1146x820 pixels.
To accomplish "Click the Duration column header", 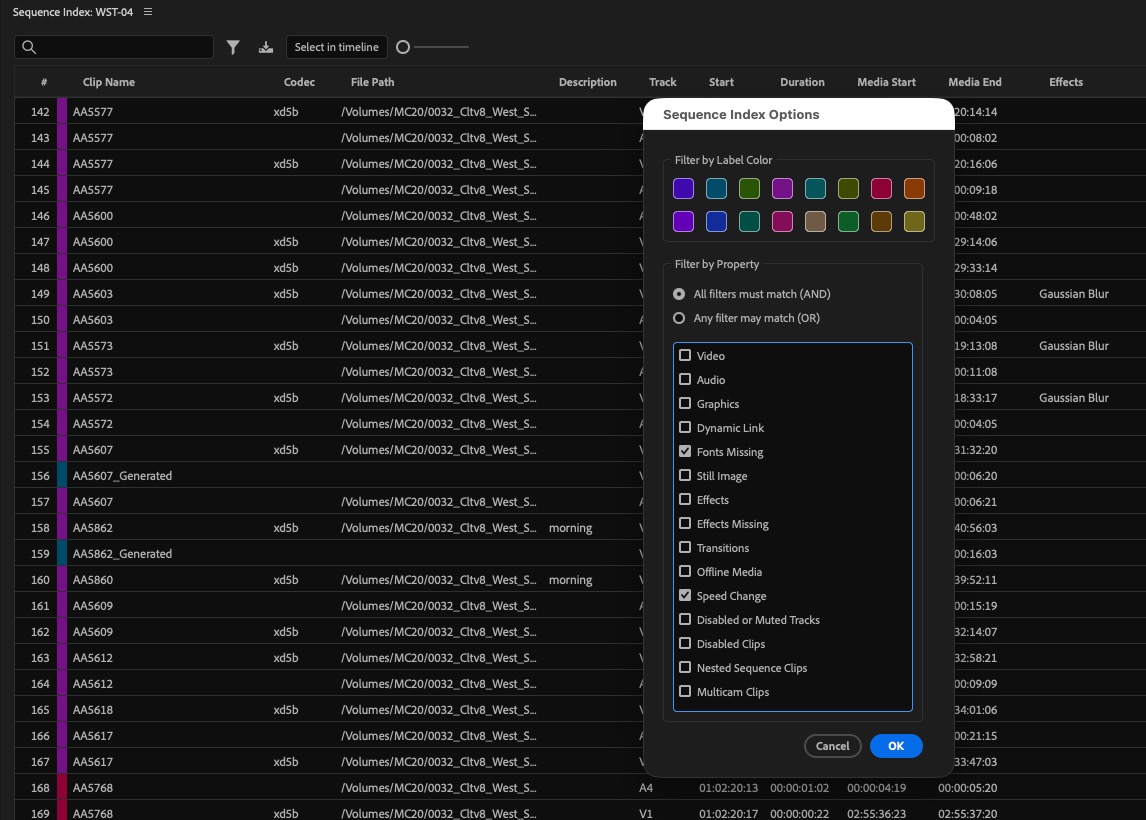I will point(802,82).
